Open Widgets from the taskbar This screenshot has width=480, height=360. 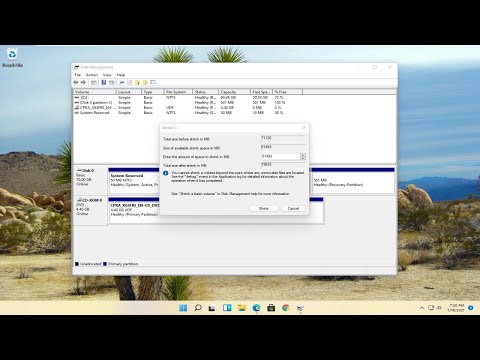point(227,308)
